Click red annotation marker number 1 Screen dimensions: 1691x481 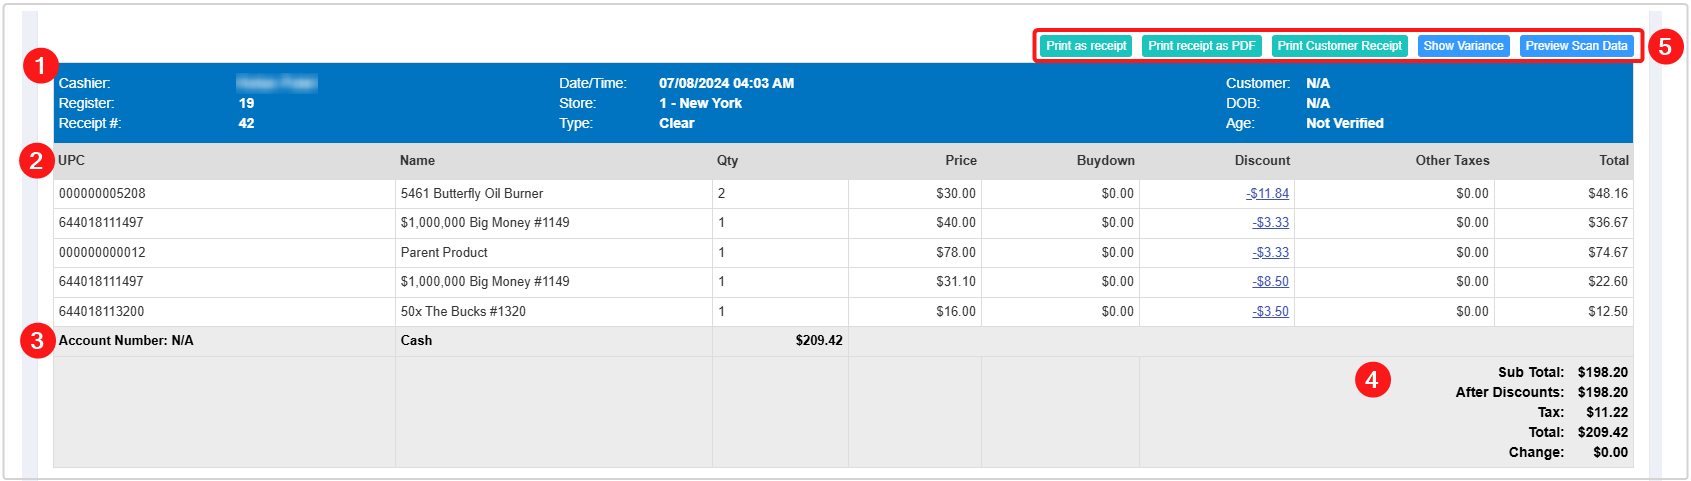click(x=40, y=67)
